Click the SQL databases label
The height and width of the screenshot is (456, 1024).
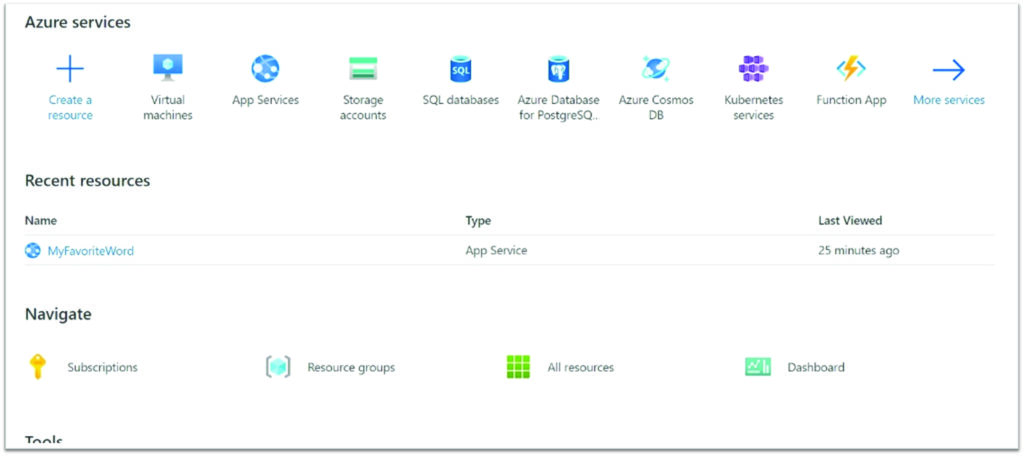click(461, 100)
